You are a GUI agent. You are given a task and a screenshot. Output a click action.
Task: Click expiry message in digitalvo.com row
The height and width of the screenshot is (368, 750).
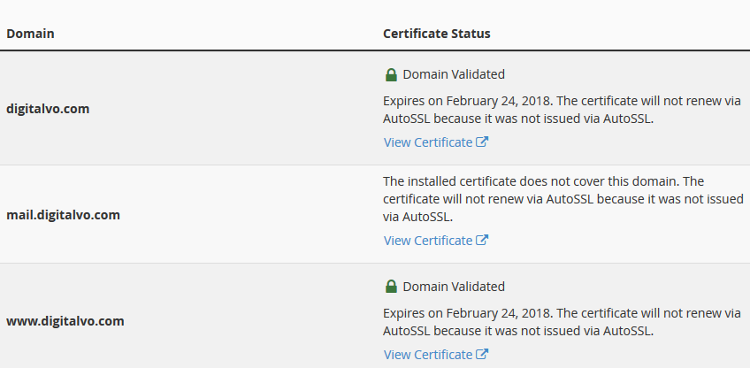click(562, 110)
